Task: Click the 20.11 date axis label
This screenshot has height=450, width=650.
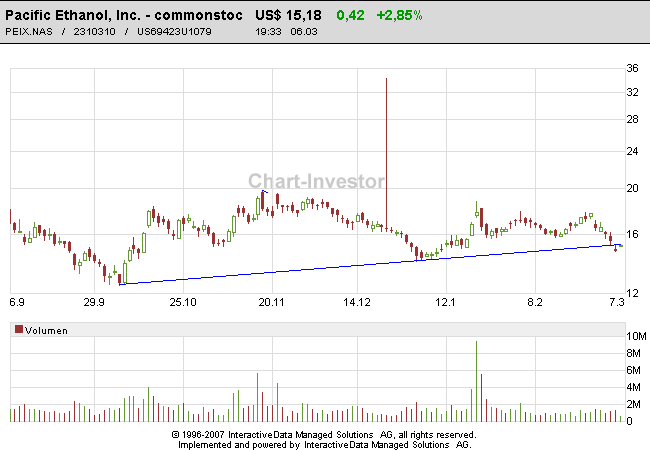Action: pyautogui.click(x=272, y=302)
